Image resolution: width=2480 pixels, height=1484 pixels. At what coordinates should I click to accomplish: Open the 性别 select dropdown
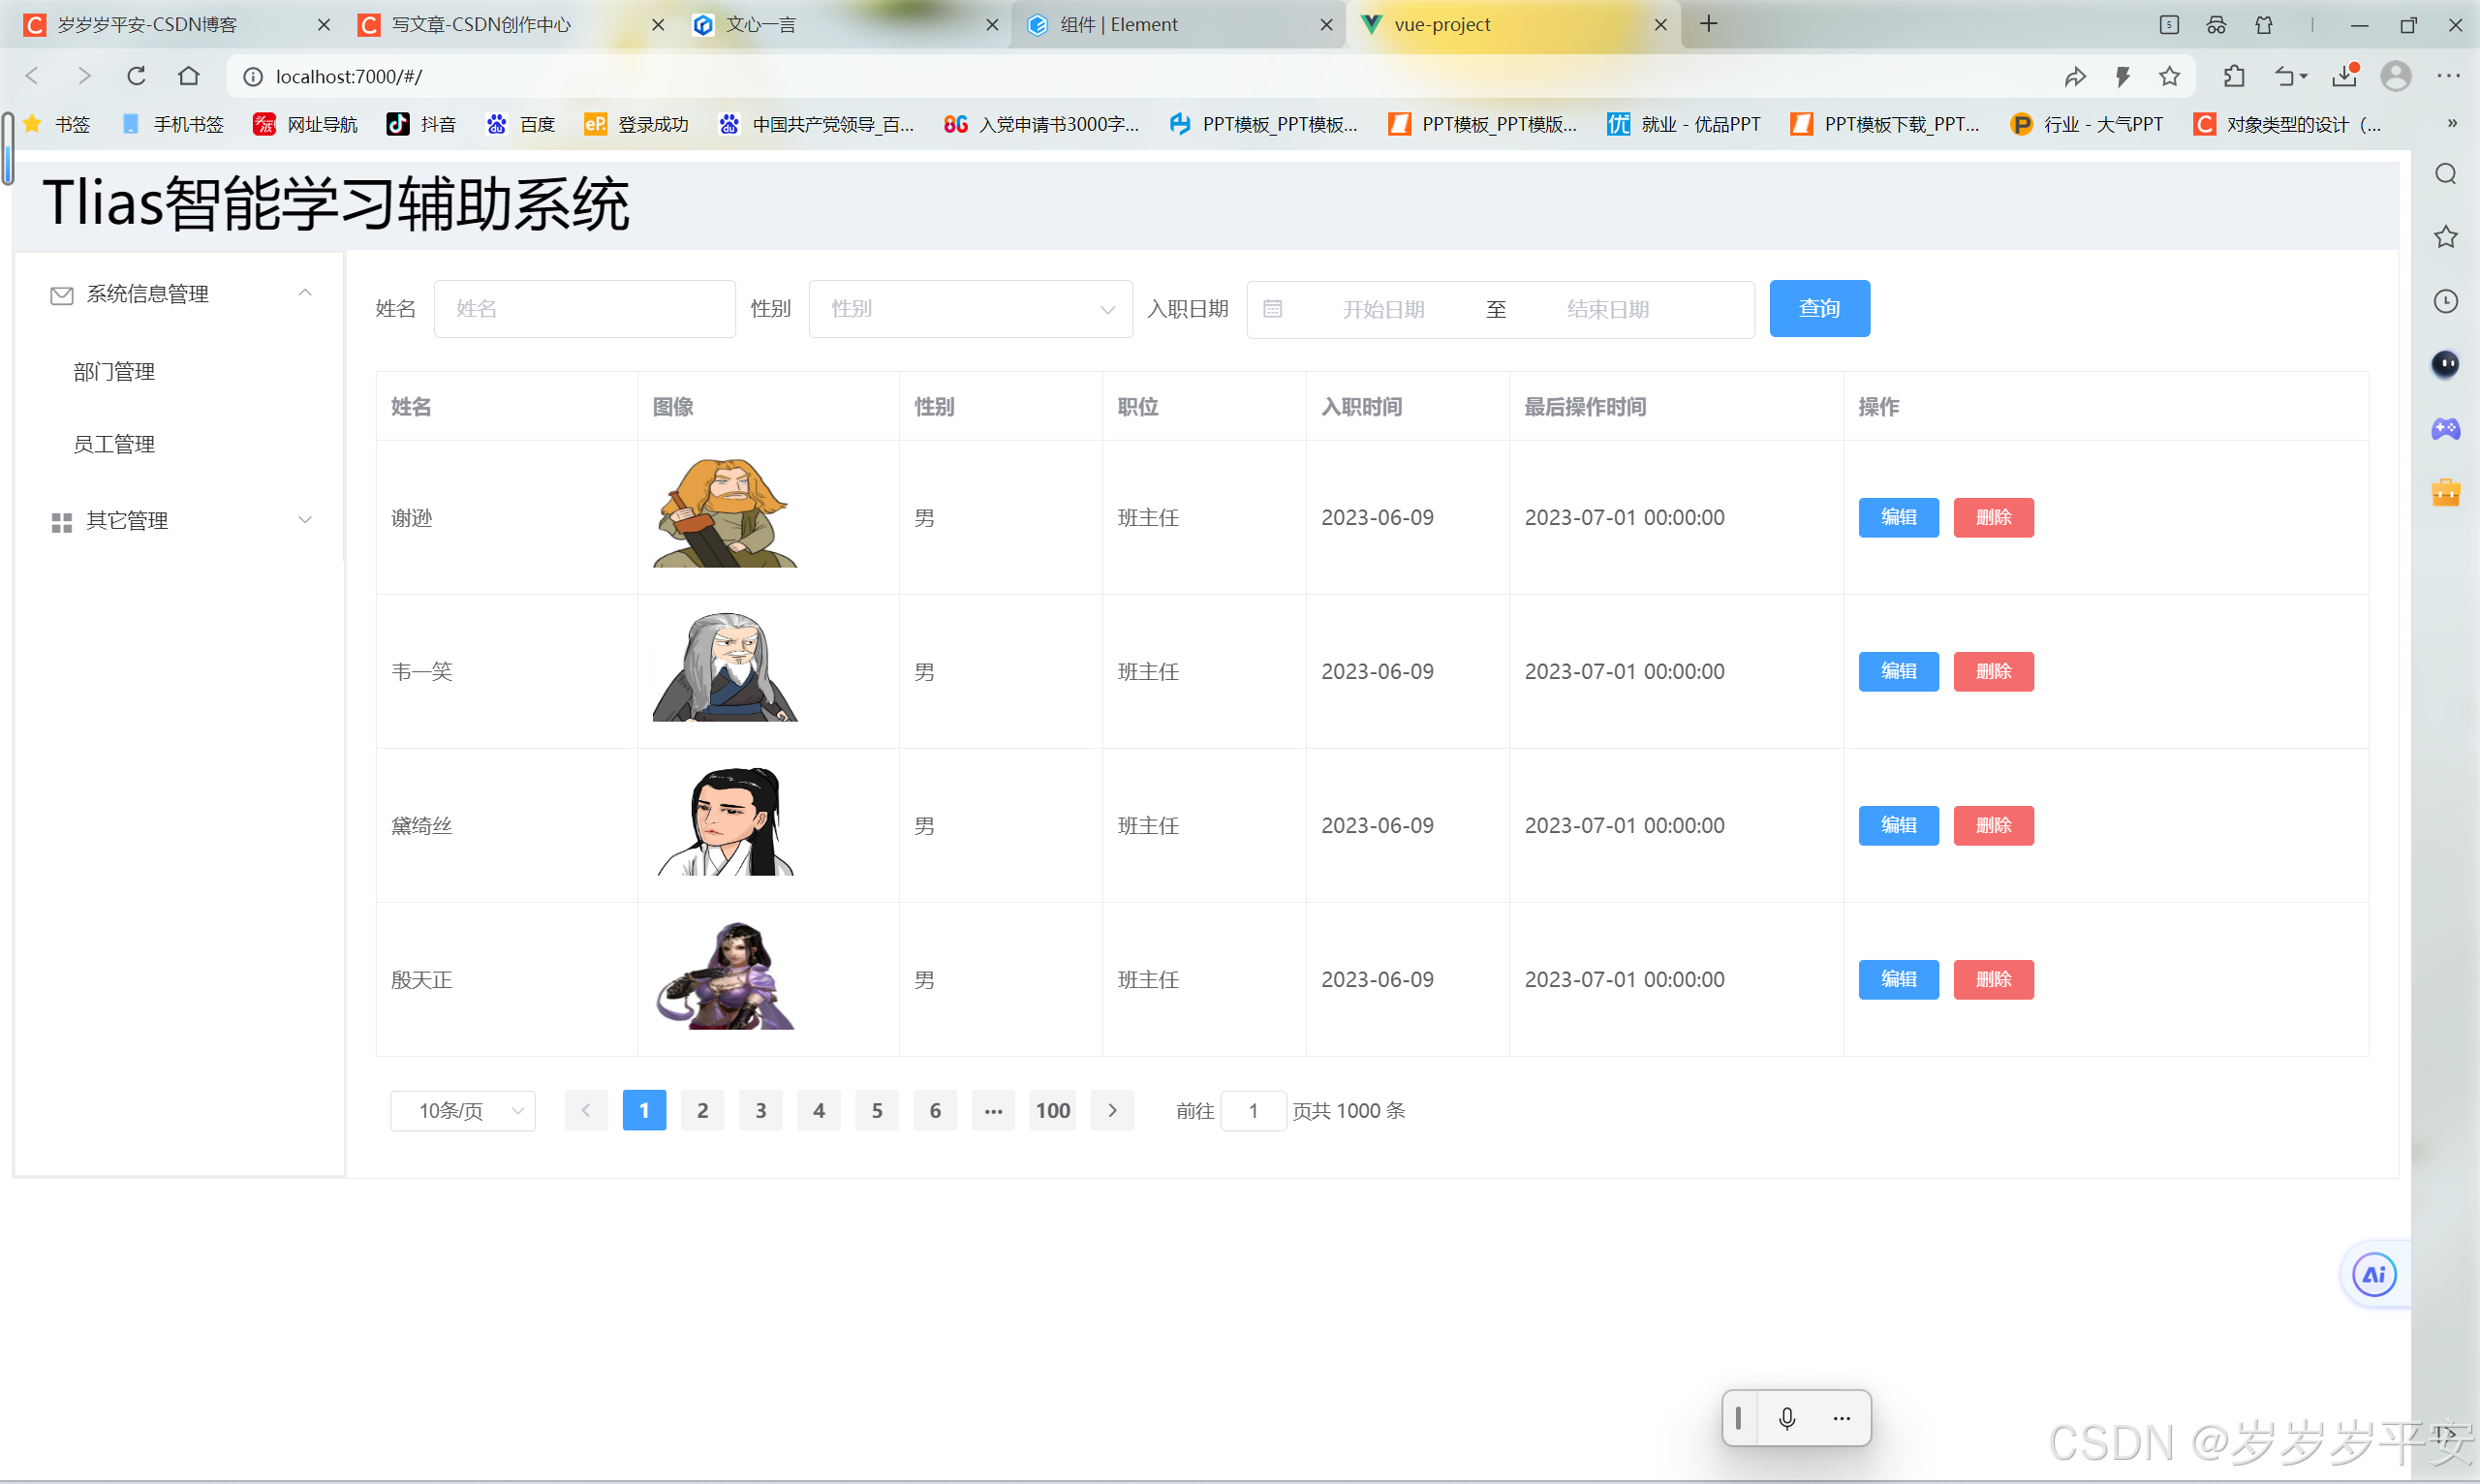pyautogui.click(x=970, y=309)
